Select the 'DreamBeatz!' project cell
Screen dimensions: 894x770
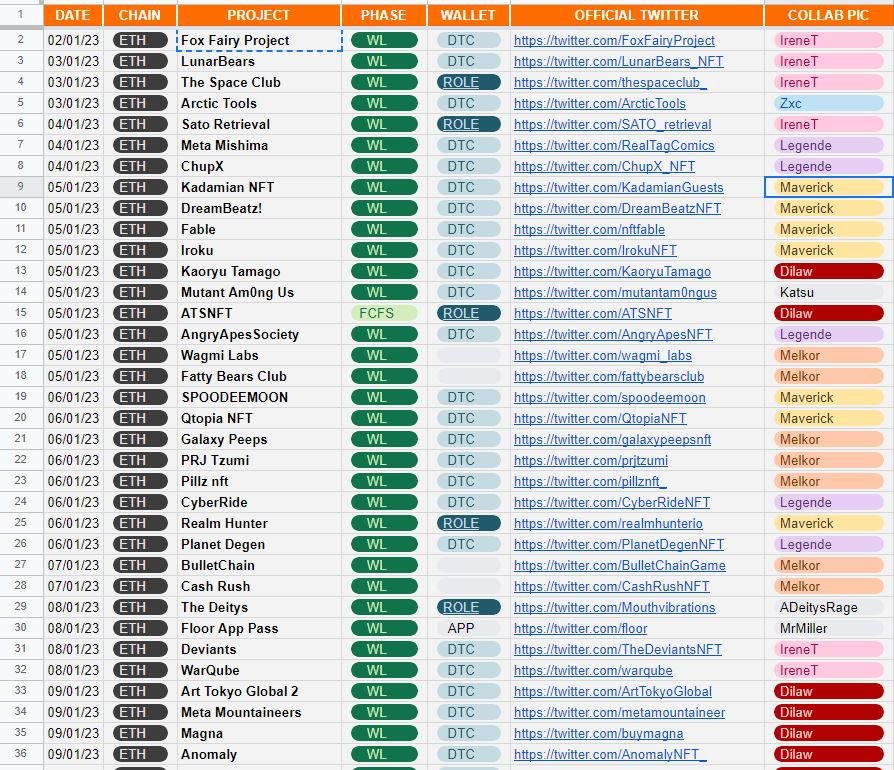(x=259, y=209)
